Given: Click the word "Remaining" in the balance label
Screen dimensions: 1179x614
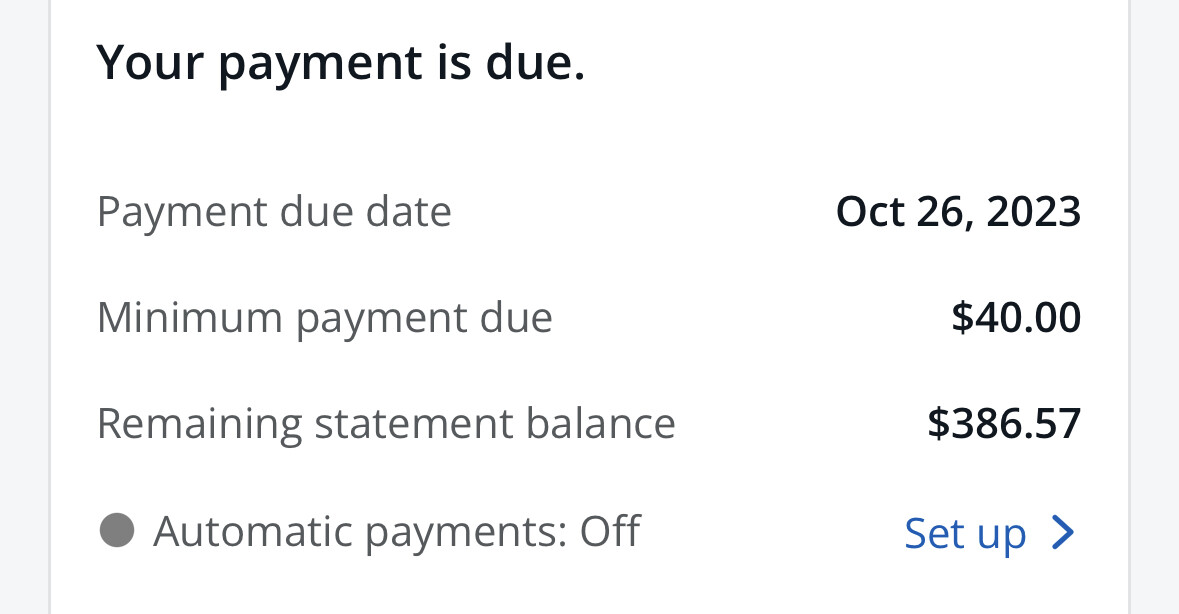Looking at the screenshot, I should pyautogui.click(x=199, y=423).
